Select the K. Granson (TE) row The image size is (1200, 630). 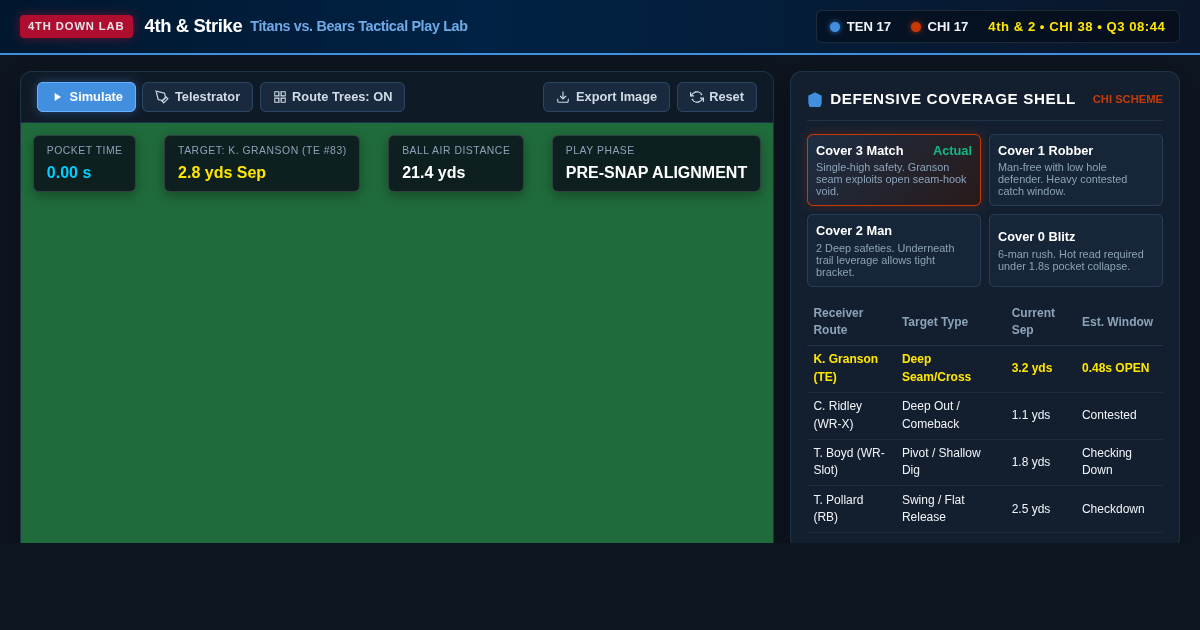(x=985, y=368)
